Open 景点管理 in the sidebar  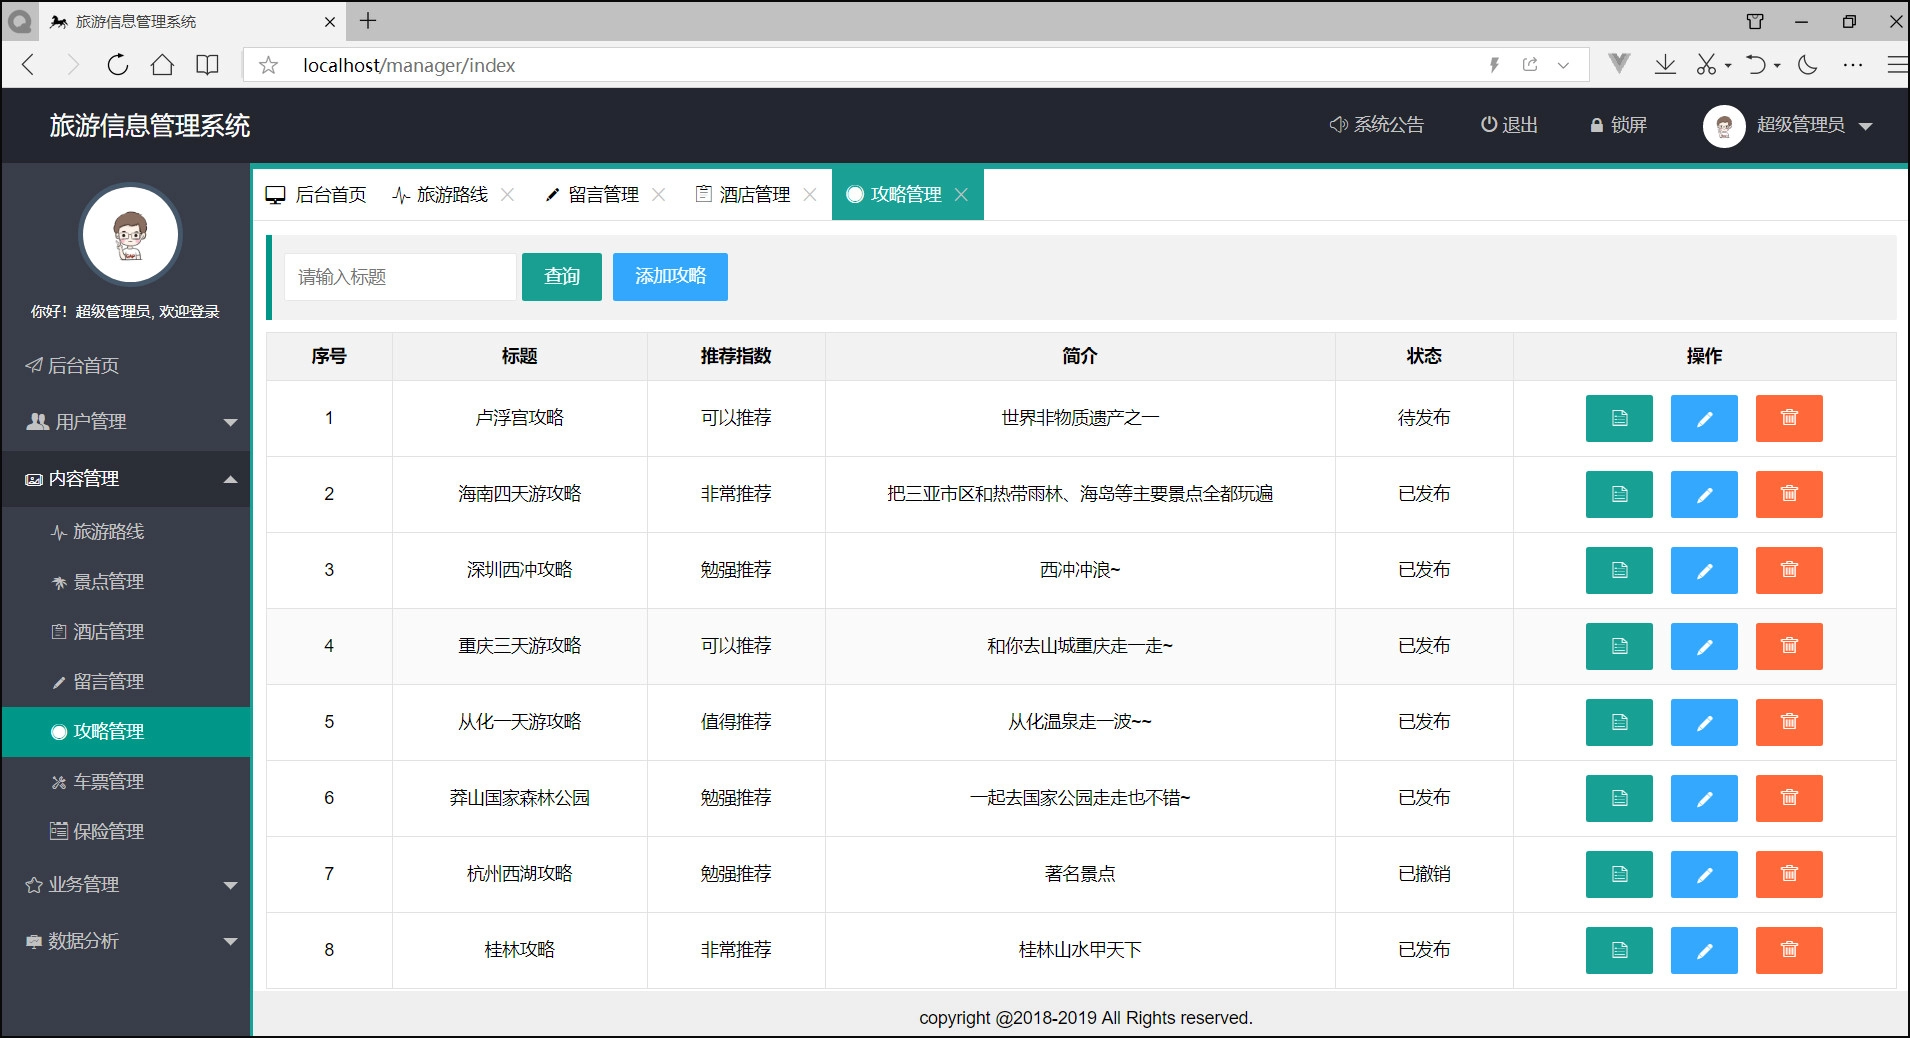pos(108,582)
